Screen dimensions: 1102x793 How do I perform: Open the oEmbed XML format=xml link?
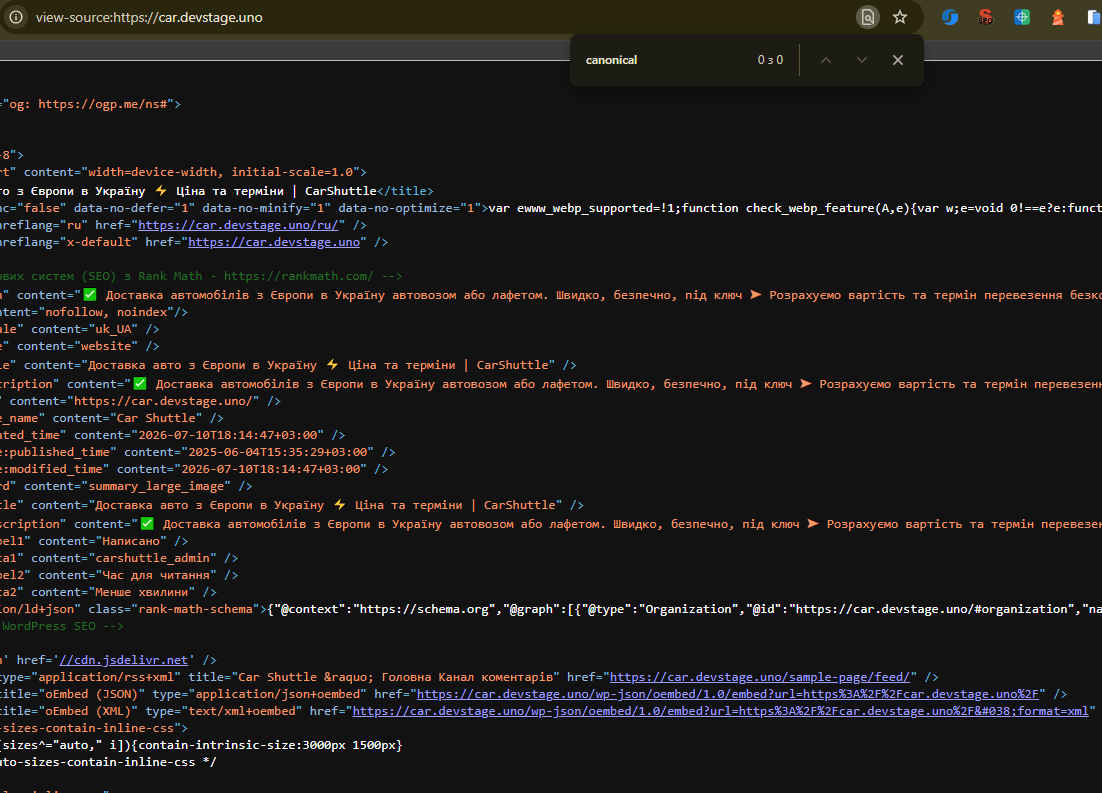click(720, 711)
